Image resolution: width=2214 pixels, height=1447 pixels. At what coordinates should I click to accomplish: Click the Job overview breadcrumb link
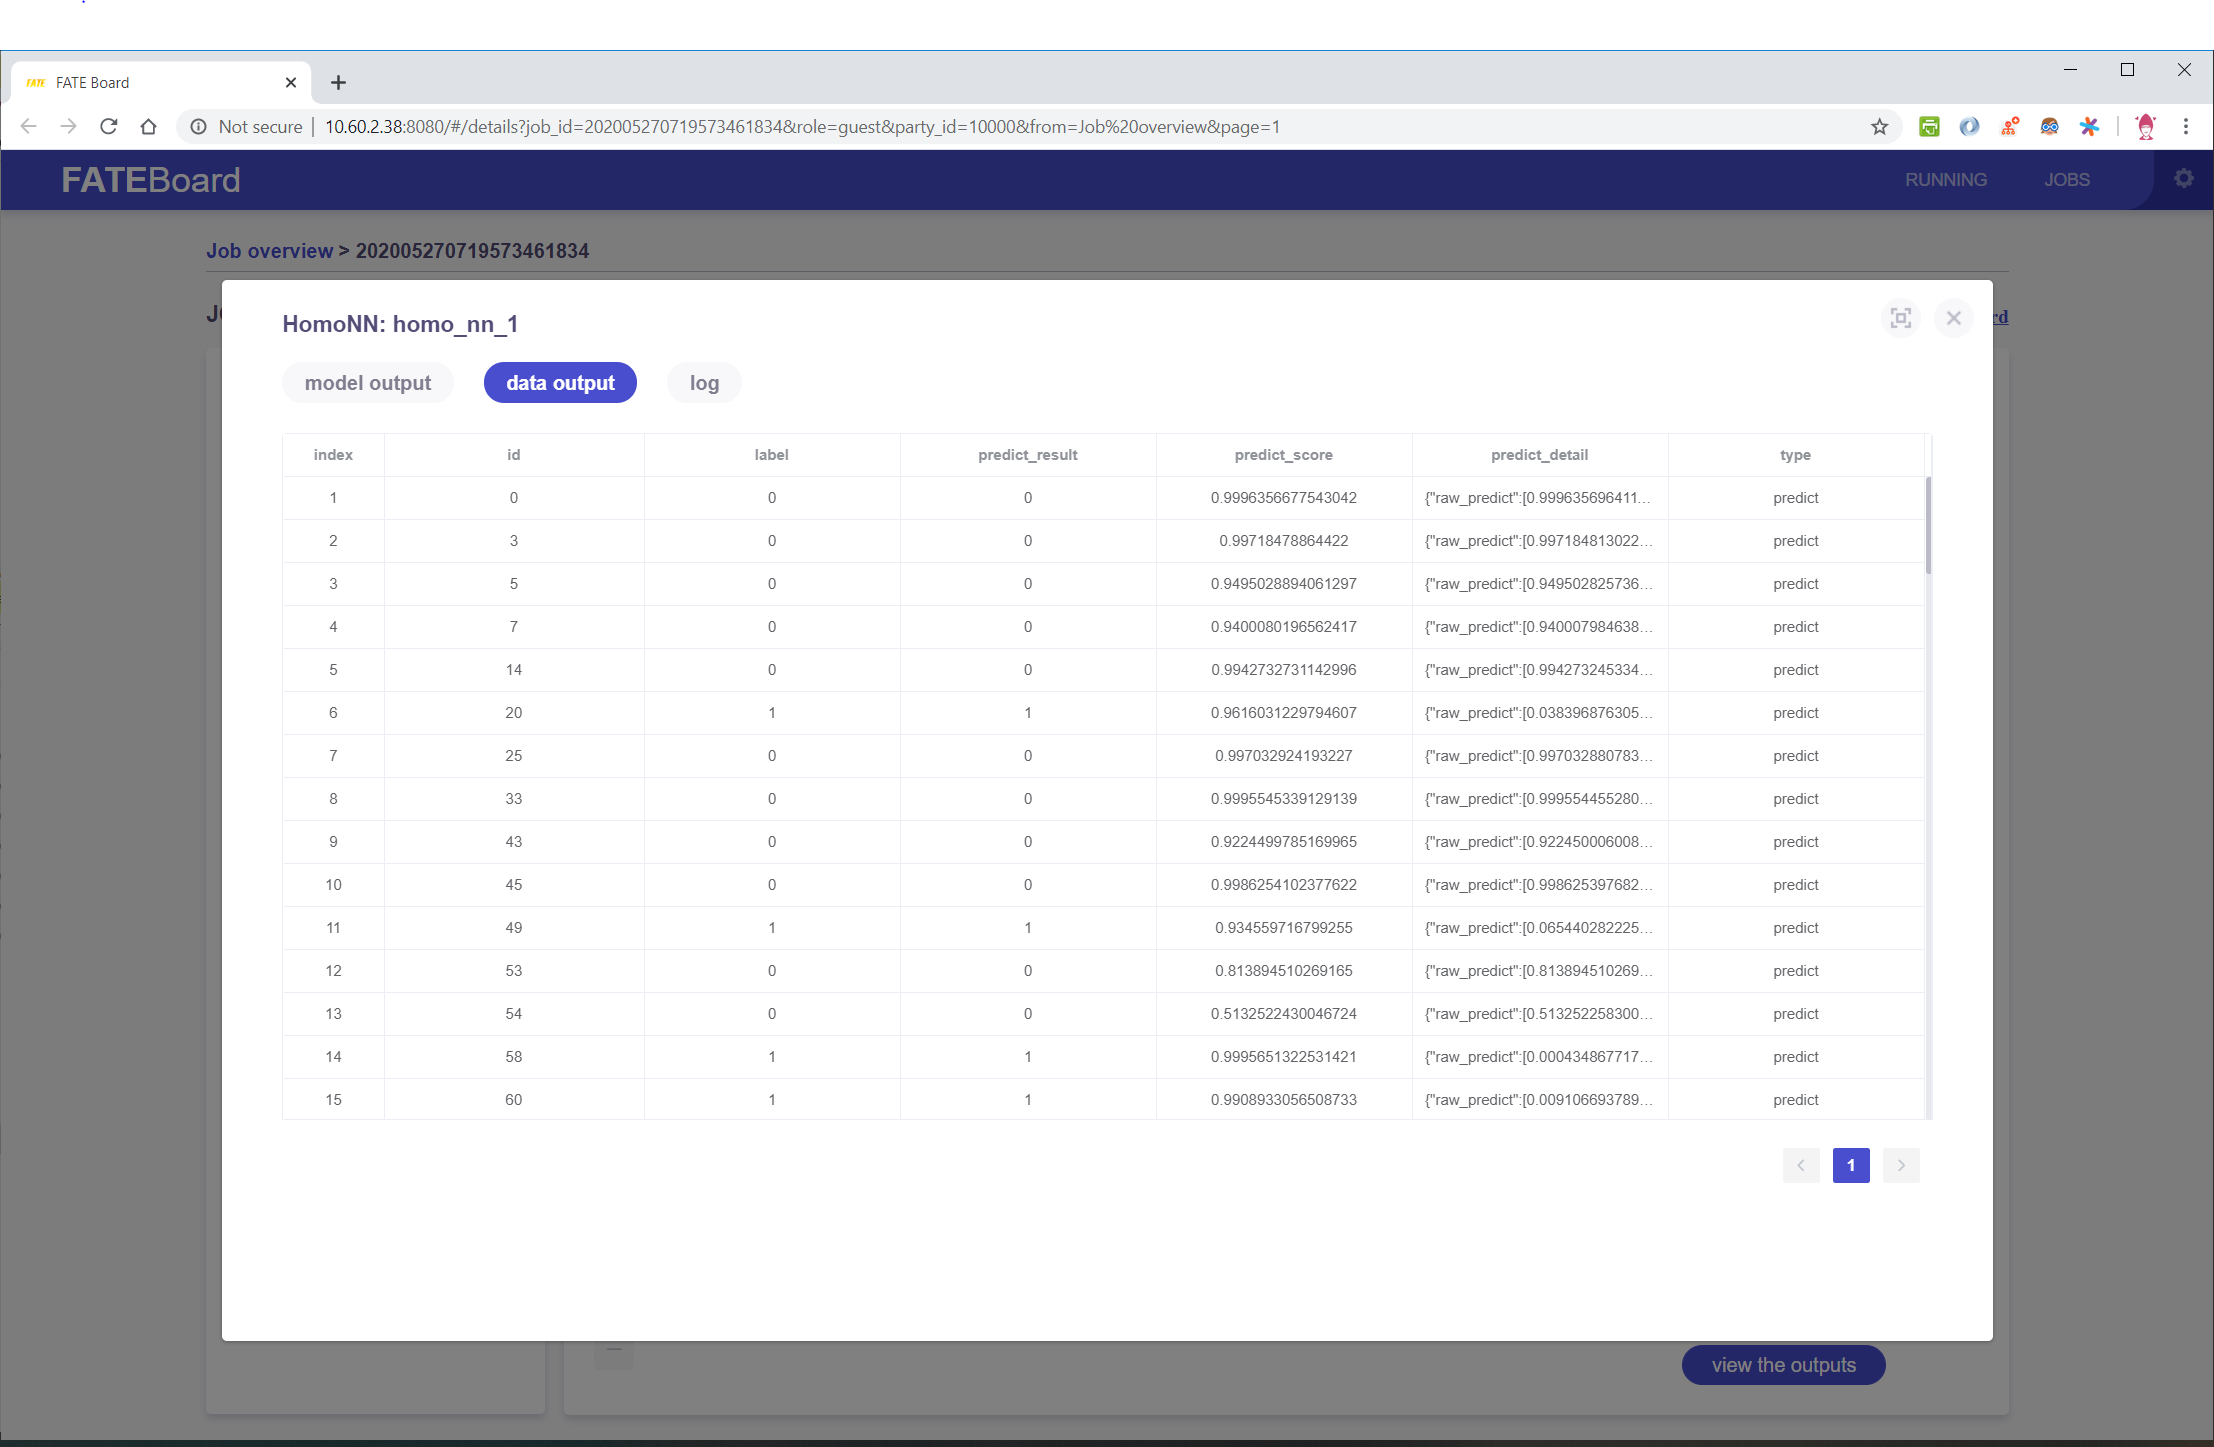click(269, 251)
